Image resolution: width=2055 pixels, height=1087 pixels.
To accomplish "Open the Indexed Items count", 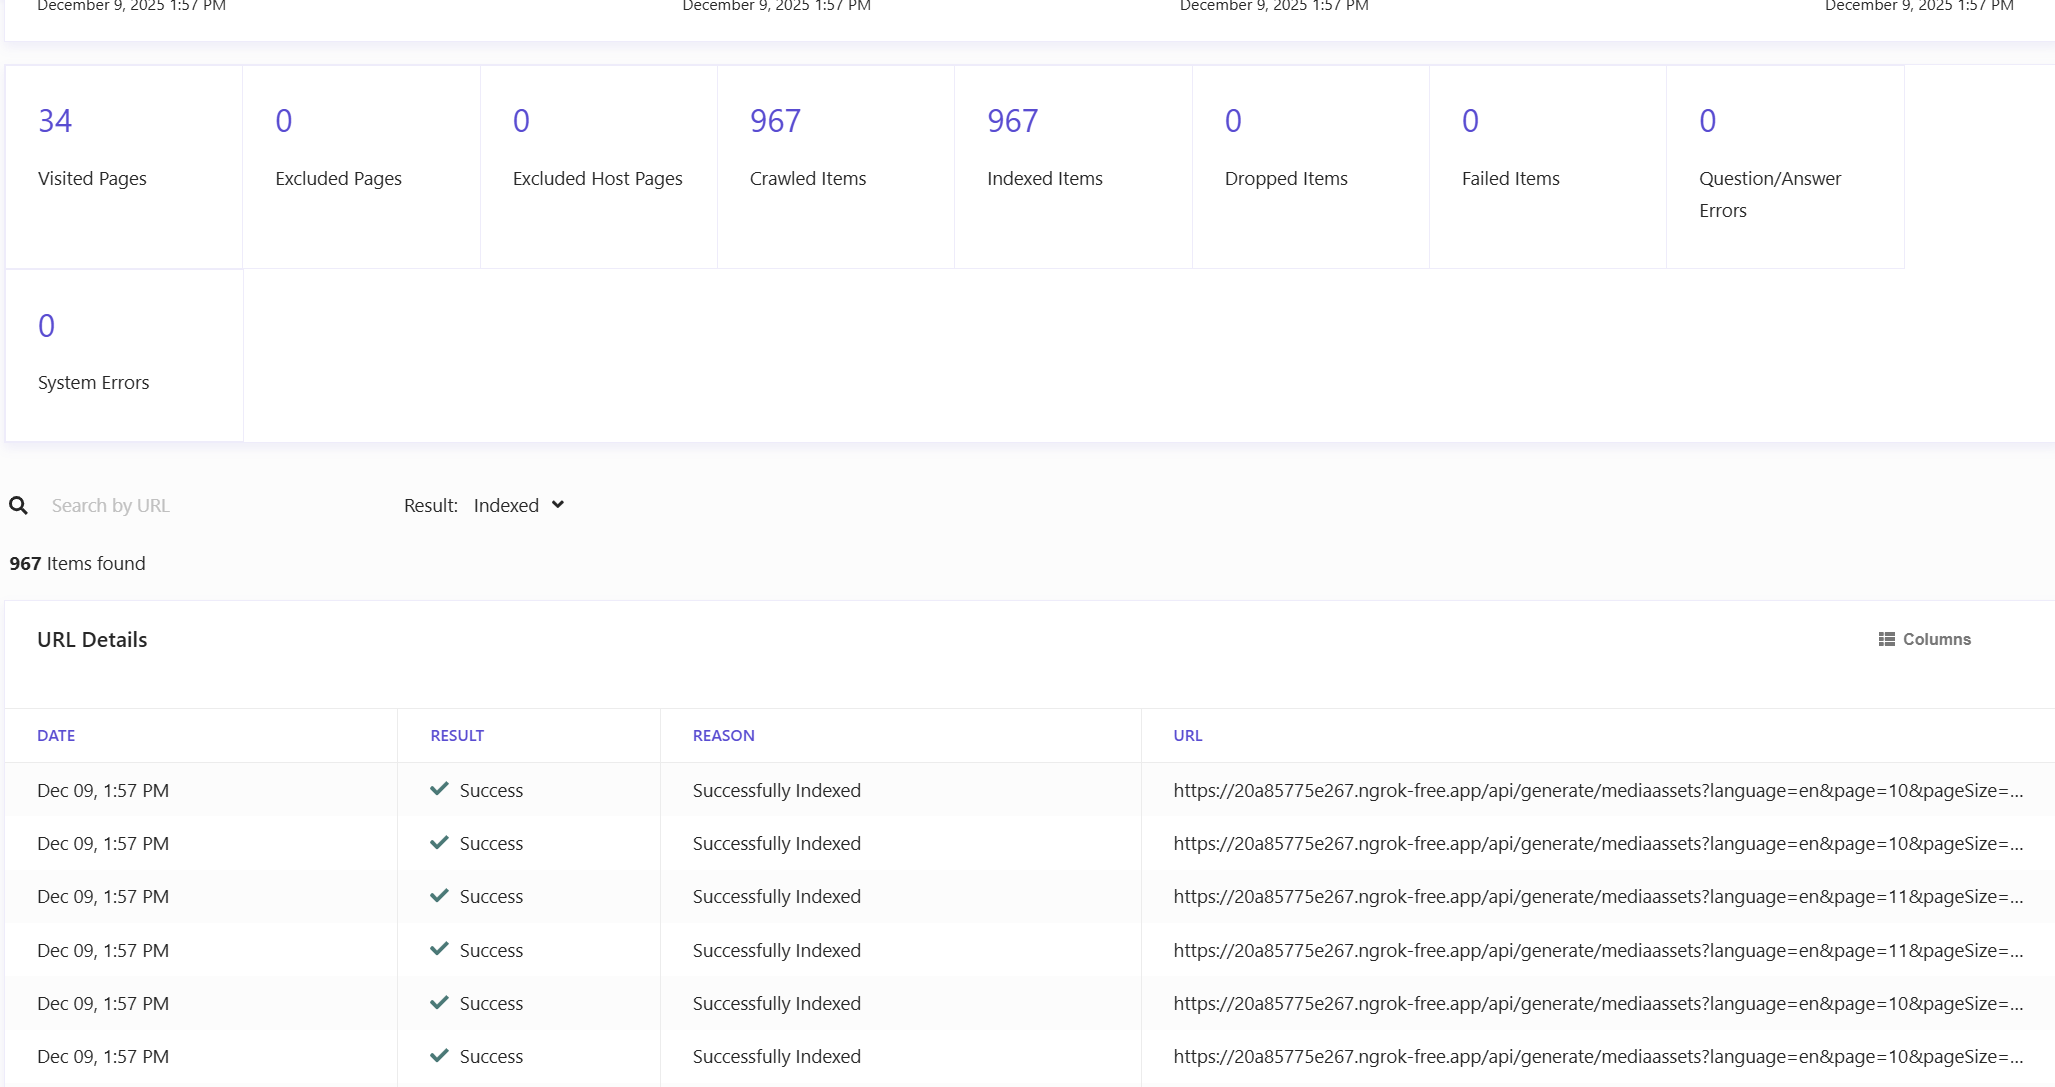I will click(x=1011, y=120).
